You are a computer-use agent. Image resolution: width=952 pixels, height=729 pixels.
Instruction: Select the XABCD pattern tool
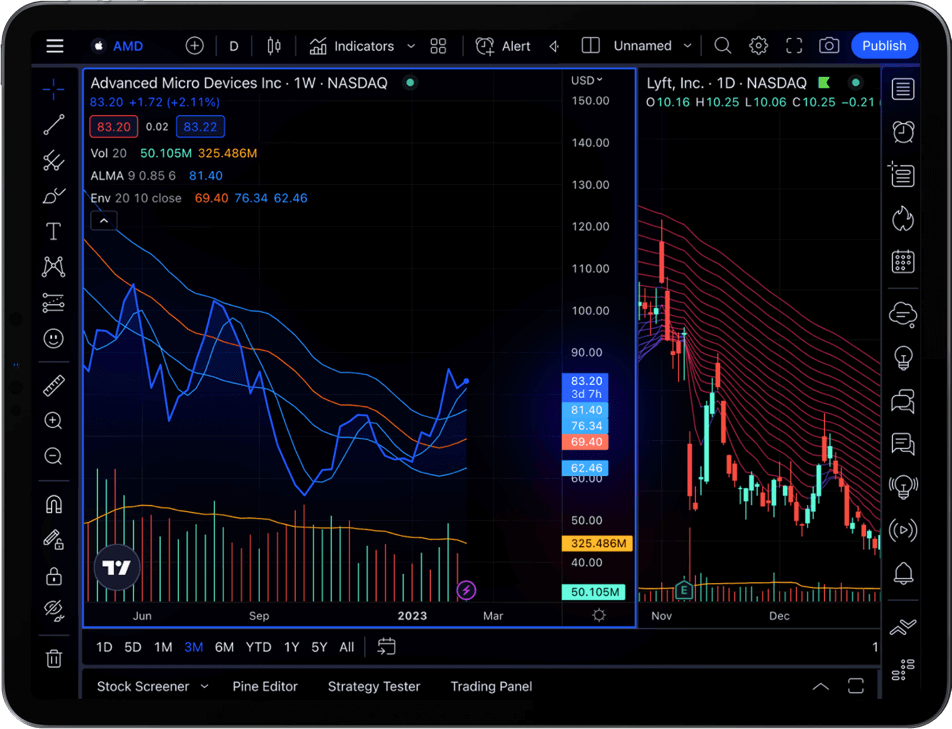[53, 266]
